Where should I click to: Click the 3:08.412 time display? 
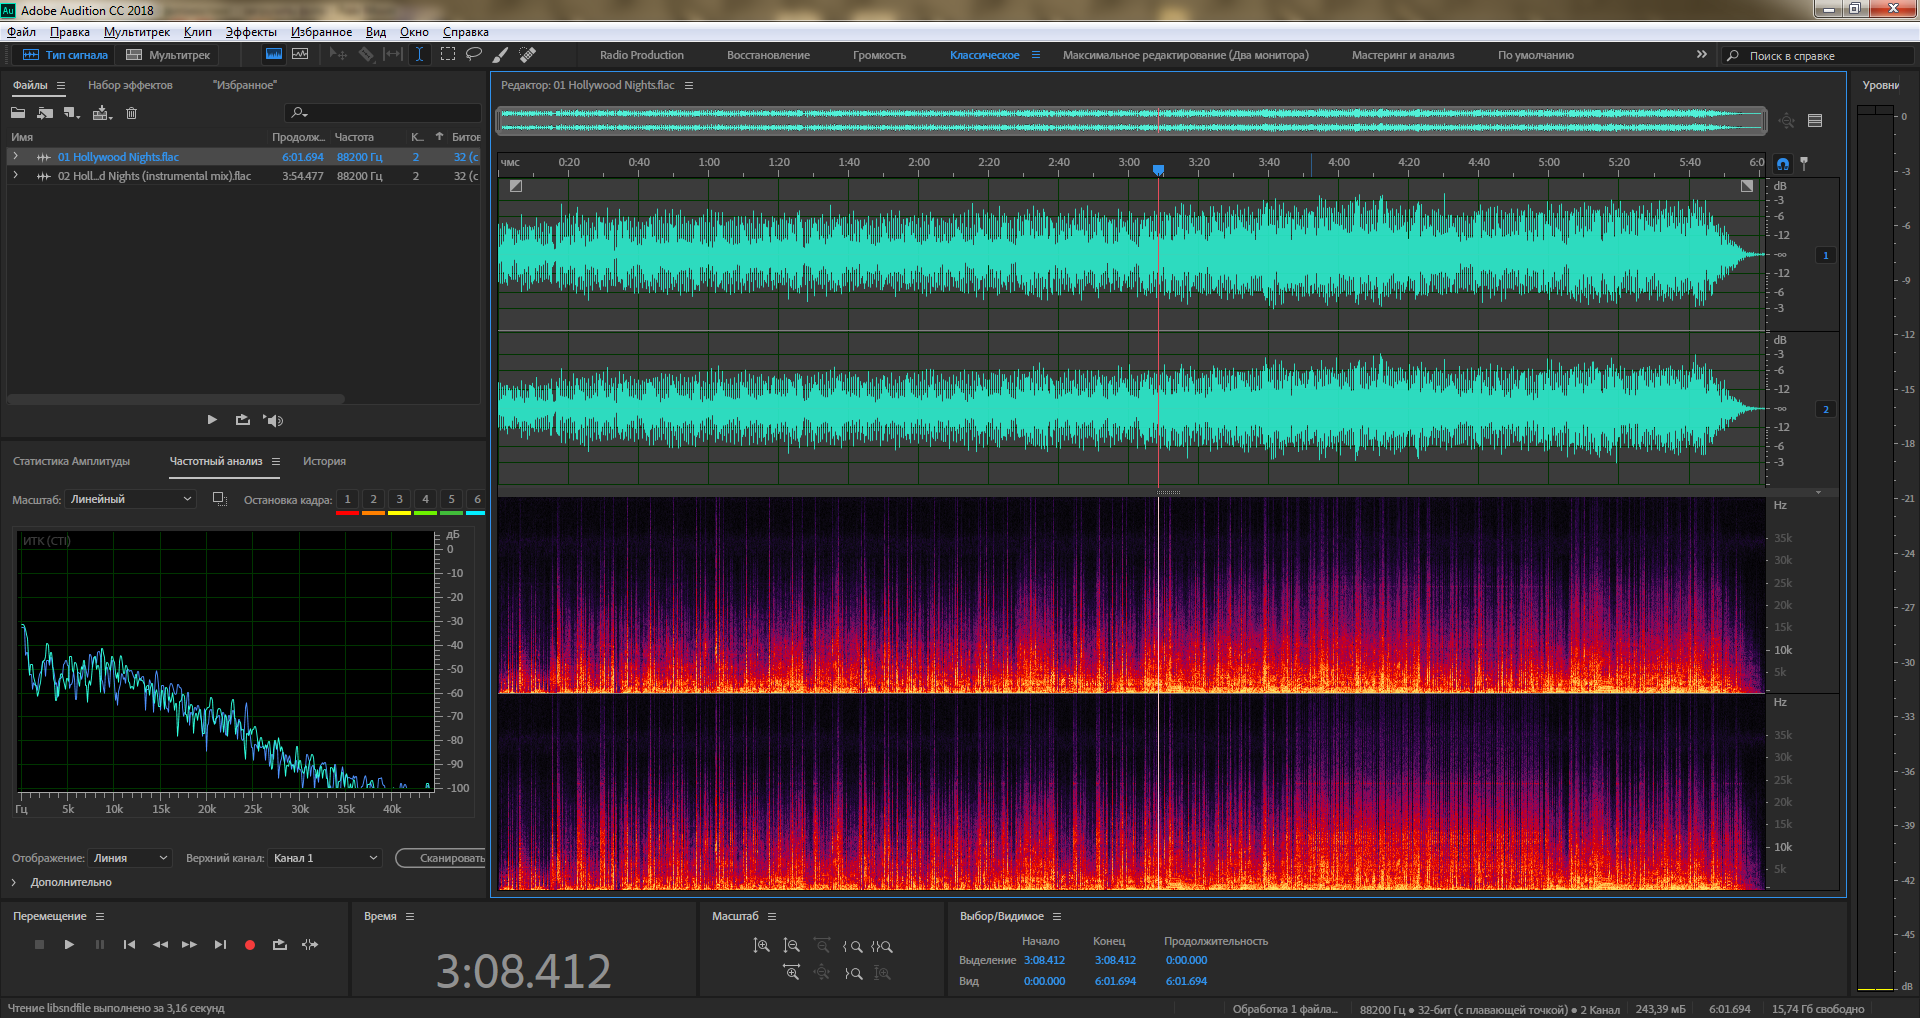[523, 971]
